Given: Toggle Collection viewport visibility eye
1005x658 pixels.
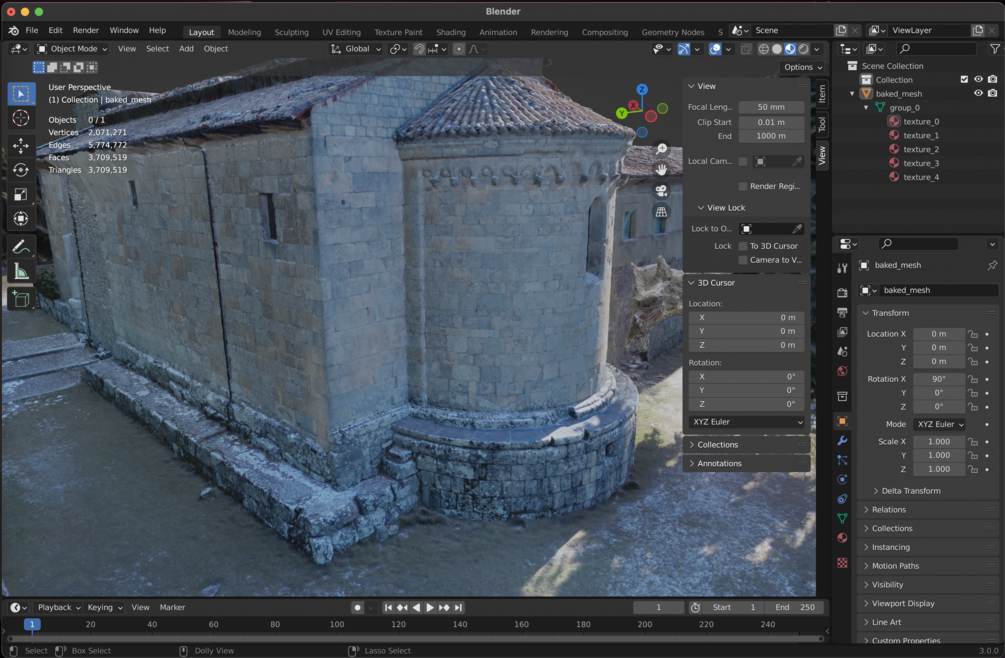Looking at the screenshot, I should click(x=978, y=79).
